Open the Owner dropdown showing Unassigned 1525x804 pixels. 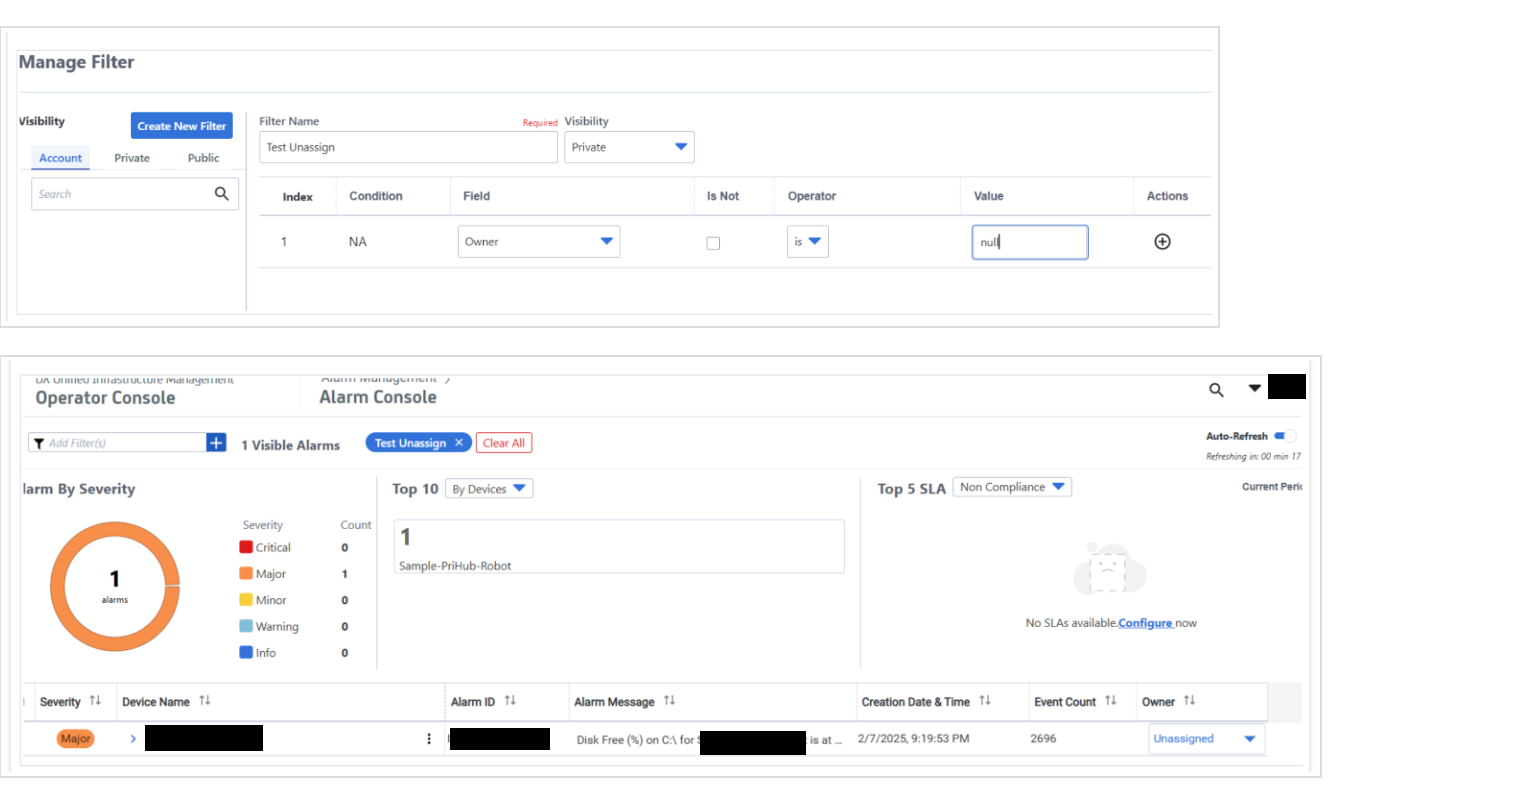(1205, 739)
